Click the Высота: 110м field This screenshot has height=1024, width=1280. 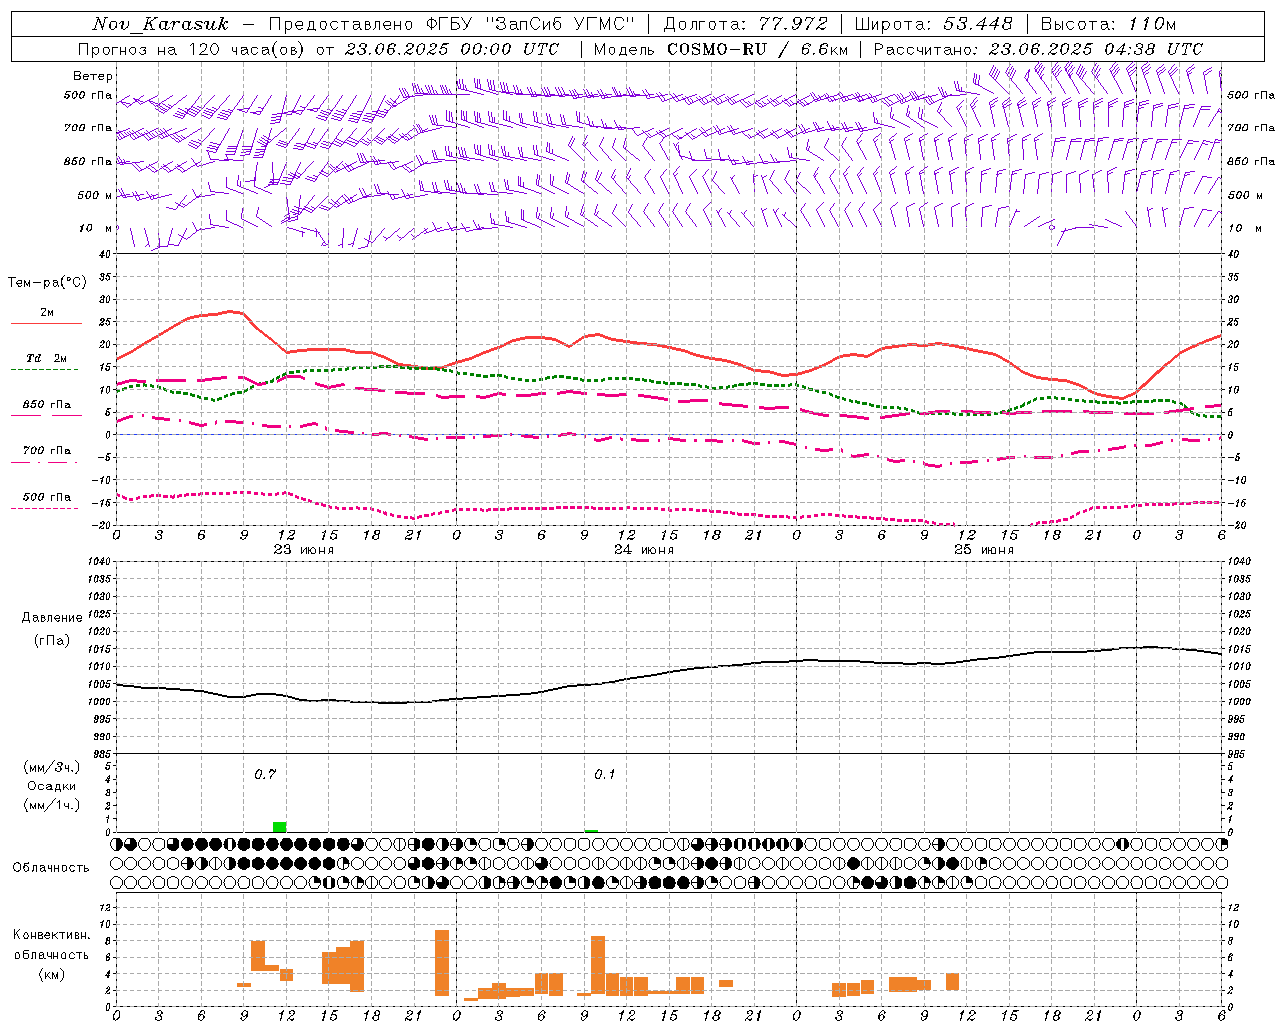(x=1108, y=24)
